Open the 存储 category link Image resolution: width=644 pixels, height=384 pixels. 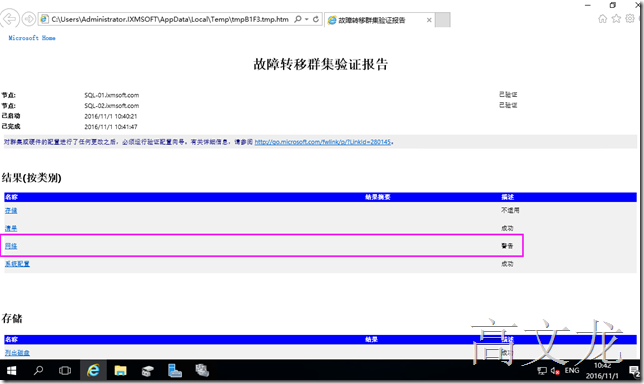pyautogui.click(x=11, y=211)
